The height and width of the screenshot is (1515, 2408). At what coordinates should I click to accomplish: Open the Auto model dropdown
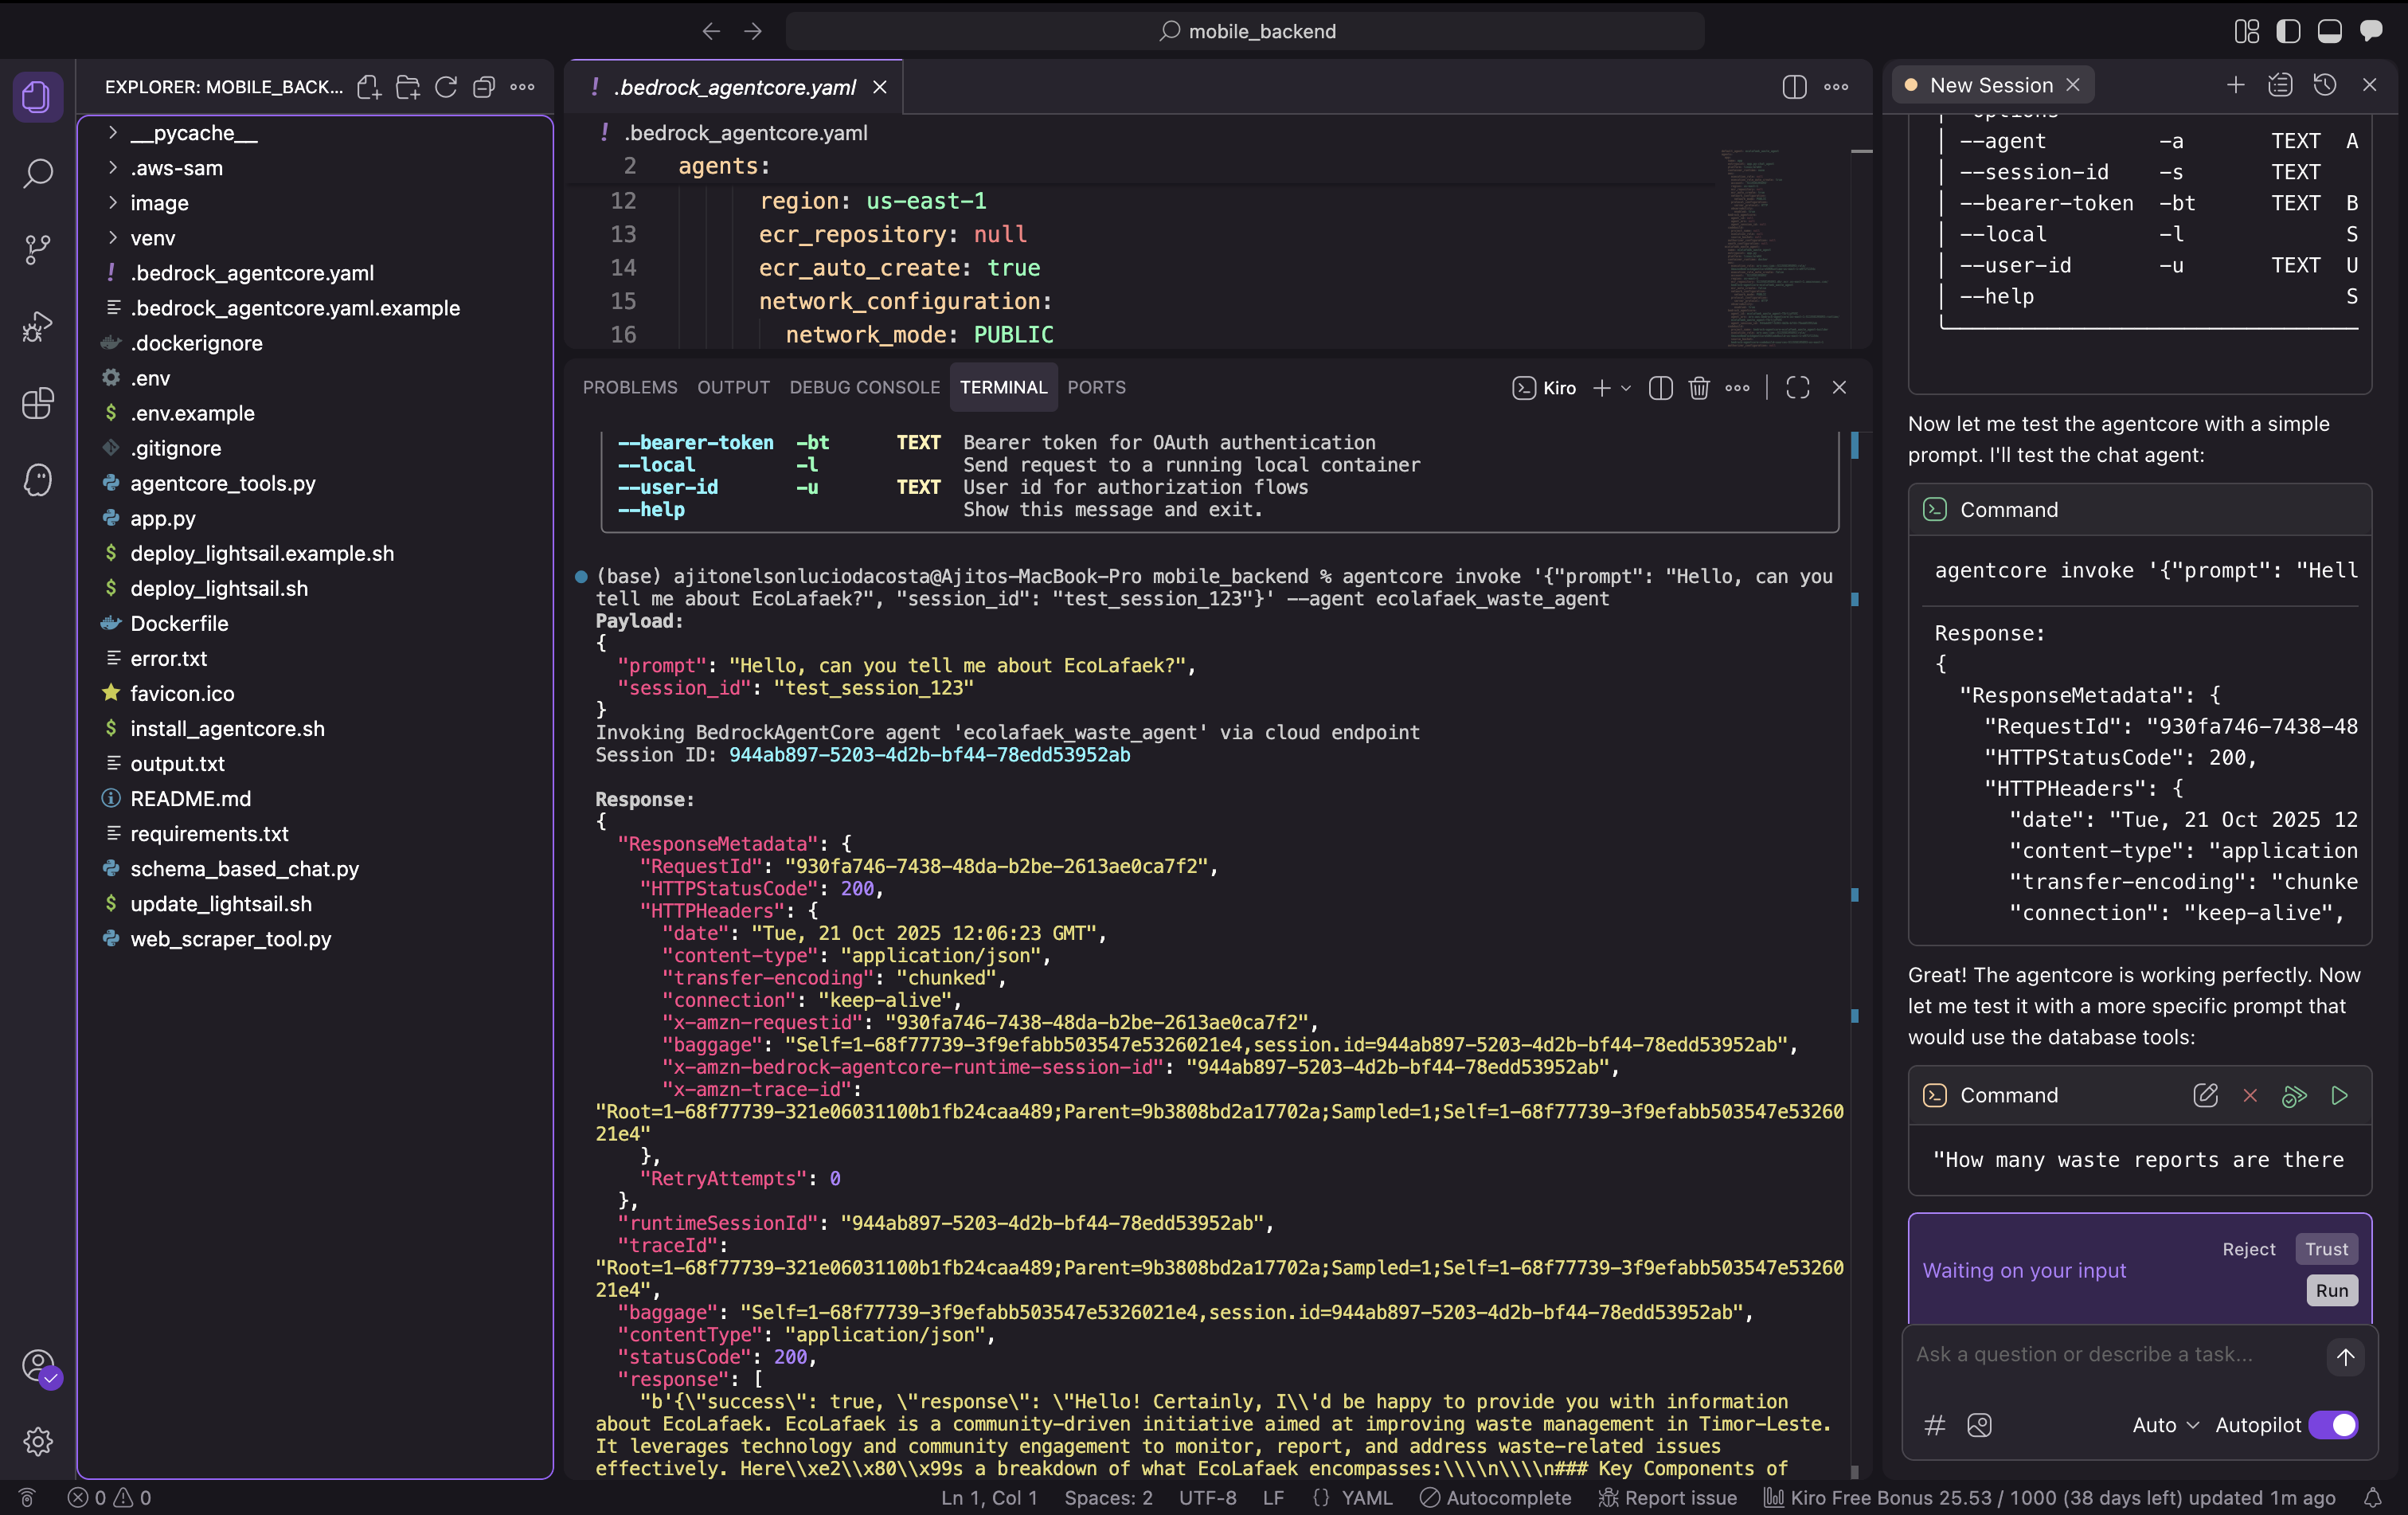[x=2164, y=1425]
